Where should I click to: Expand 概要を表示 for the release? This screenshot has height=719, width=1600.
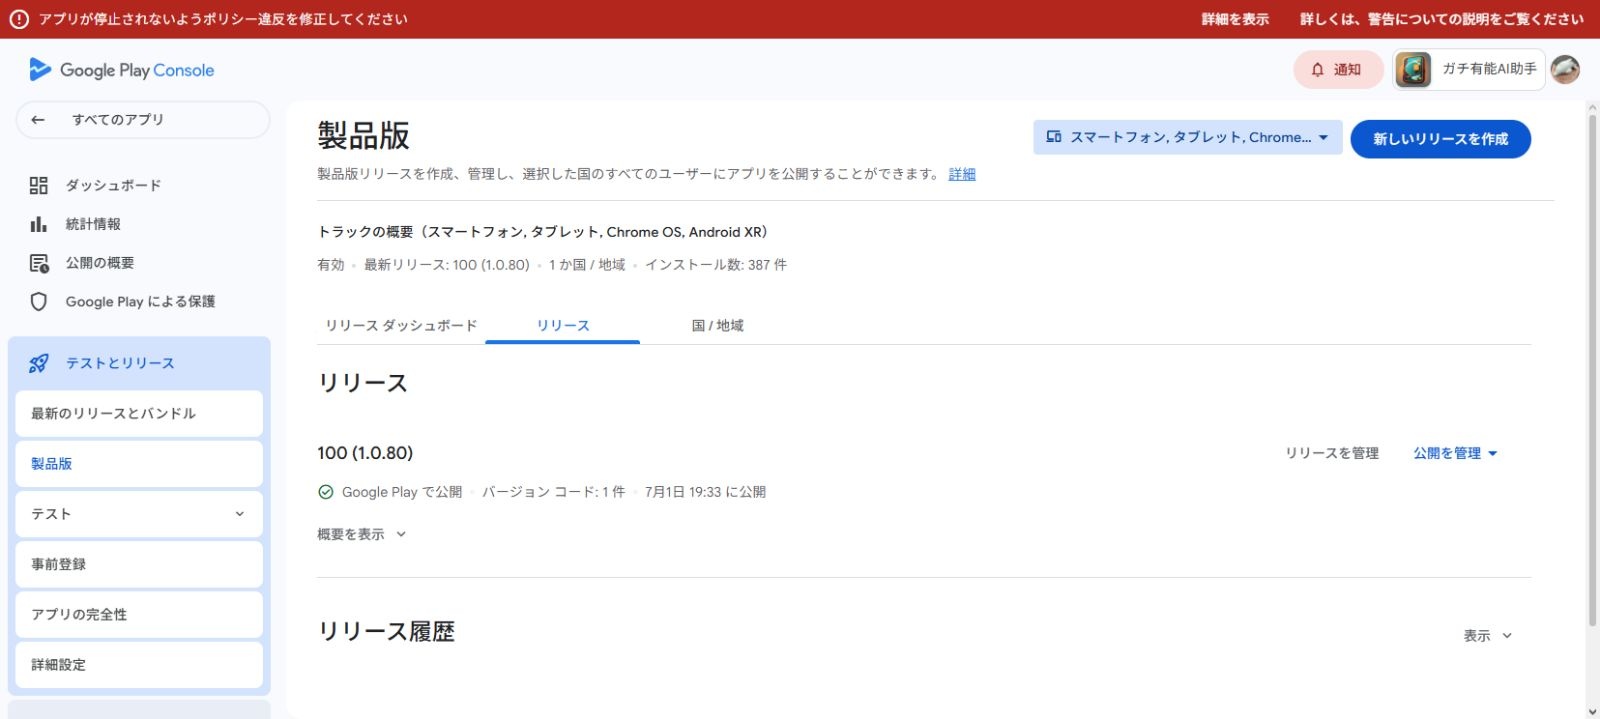click(x=361, y=534)
